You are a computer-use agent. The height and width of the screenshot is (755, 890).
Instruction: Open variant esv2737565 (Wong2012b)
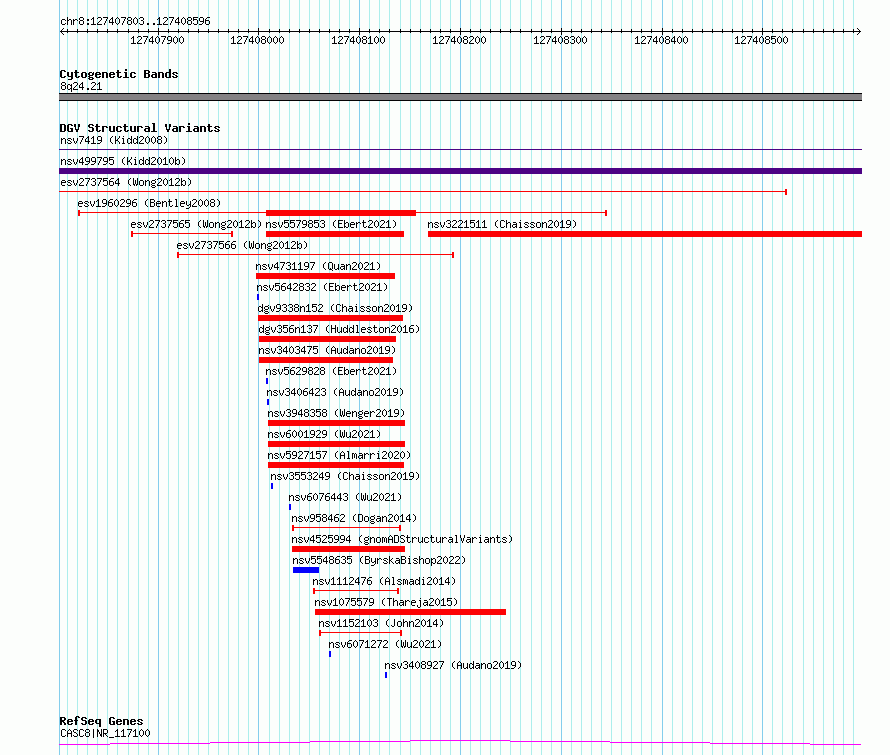[x=196, y=224]
